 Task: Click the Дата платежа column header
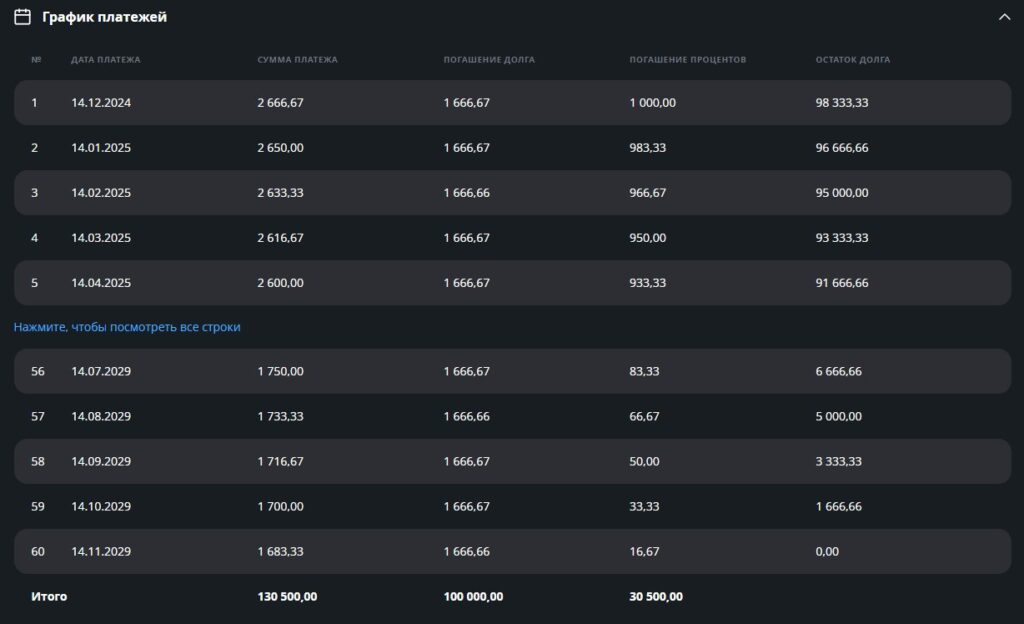click(x=106, y=60)
